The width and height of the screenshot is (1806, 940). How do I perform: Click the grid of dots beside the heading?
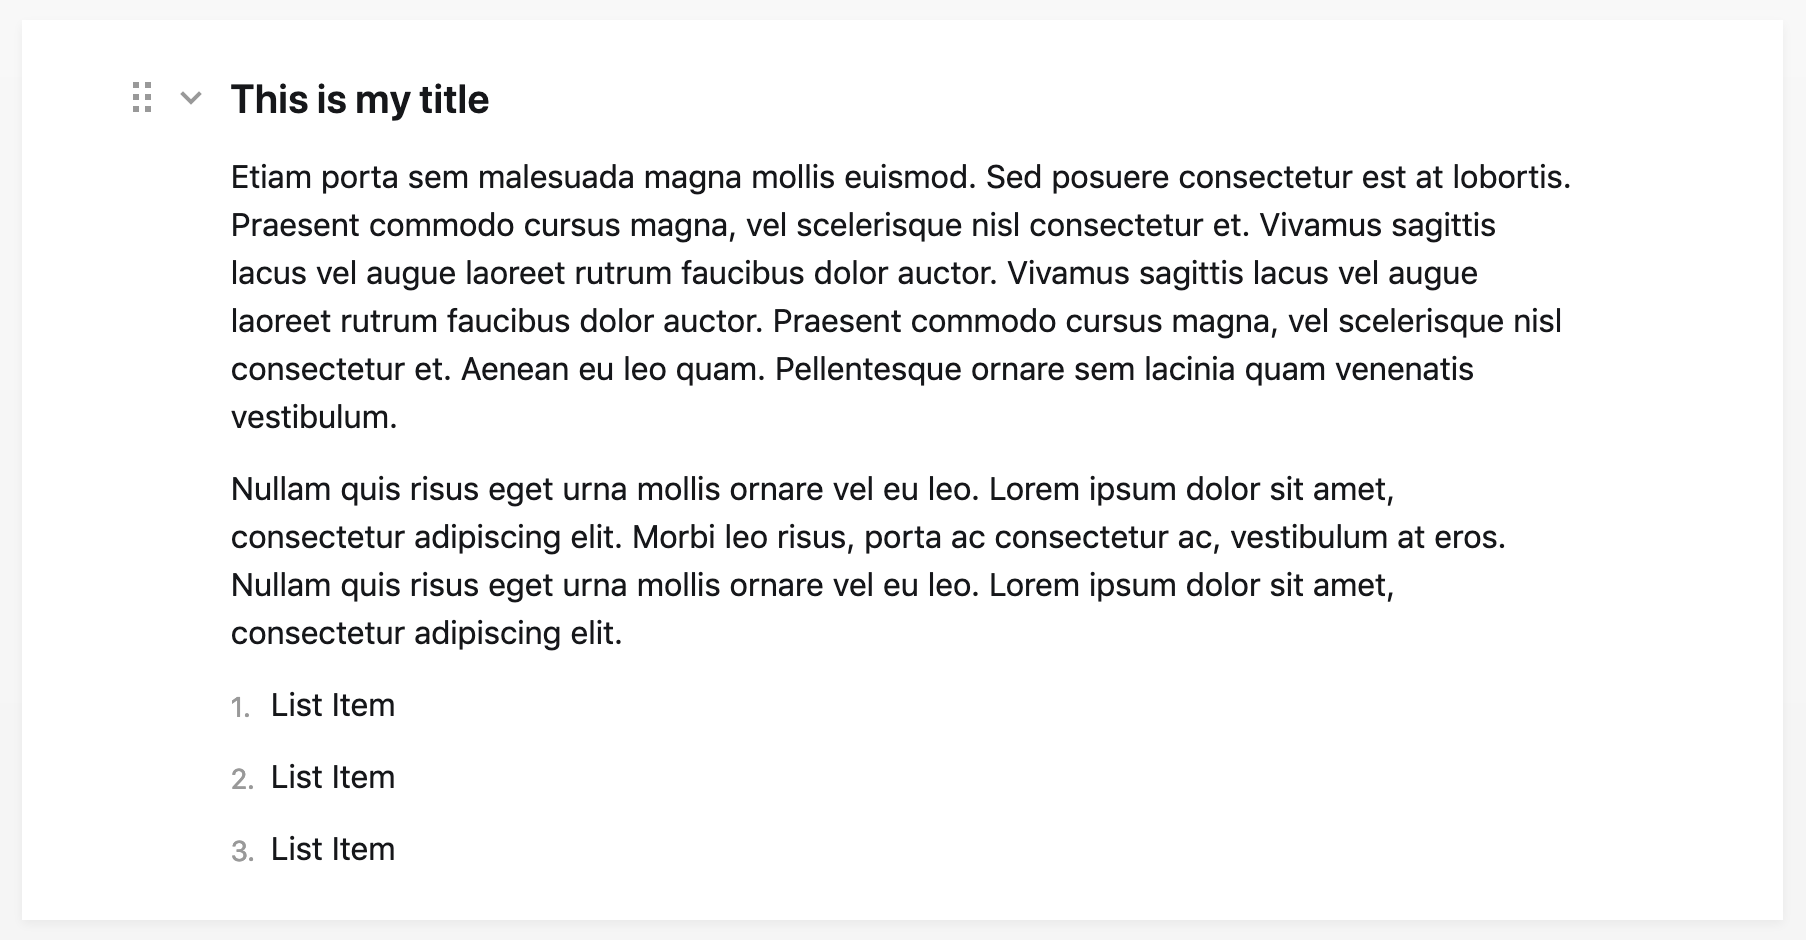point(141,97)
